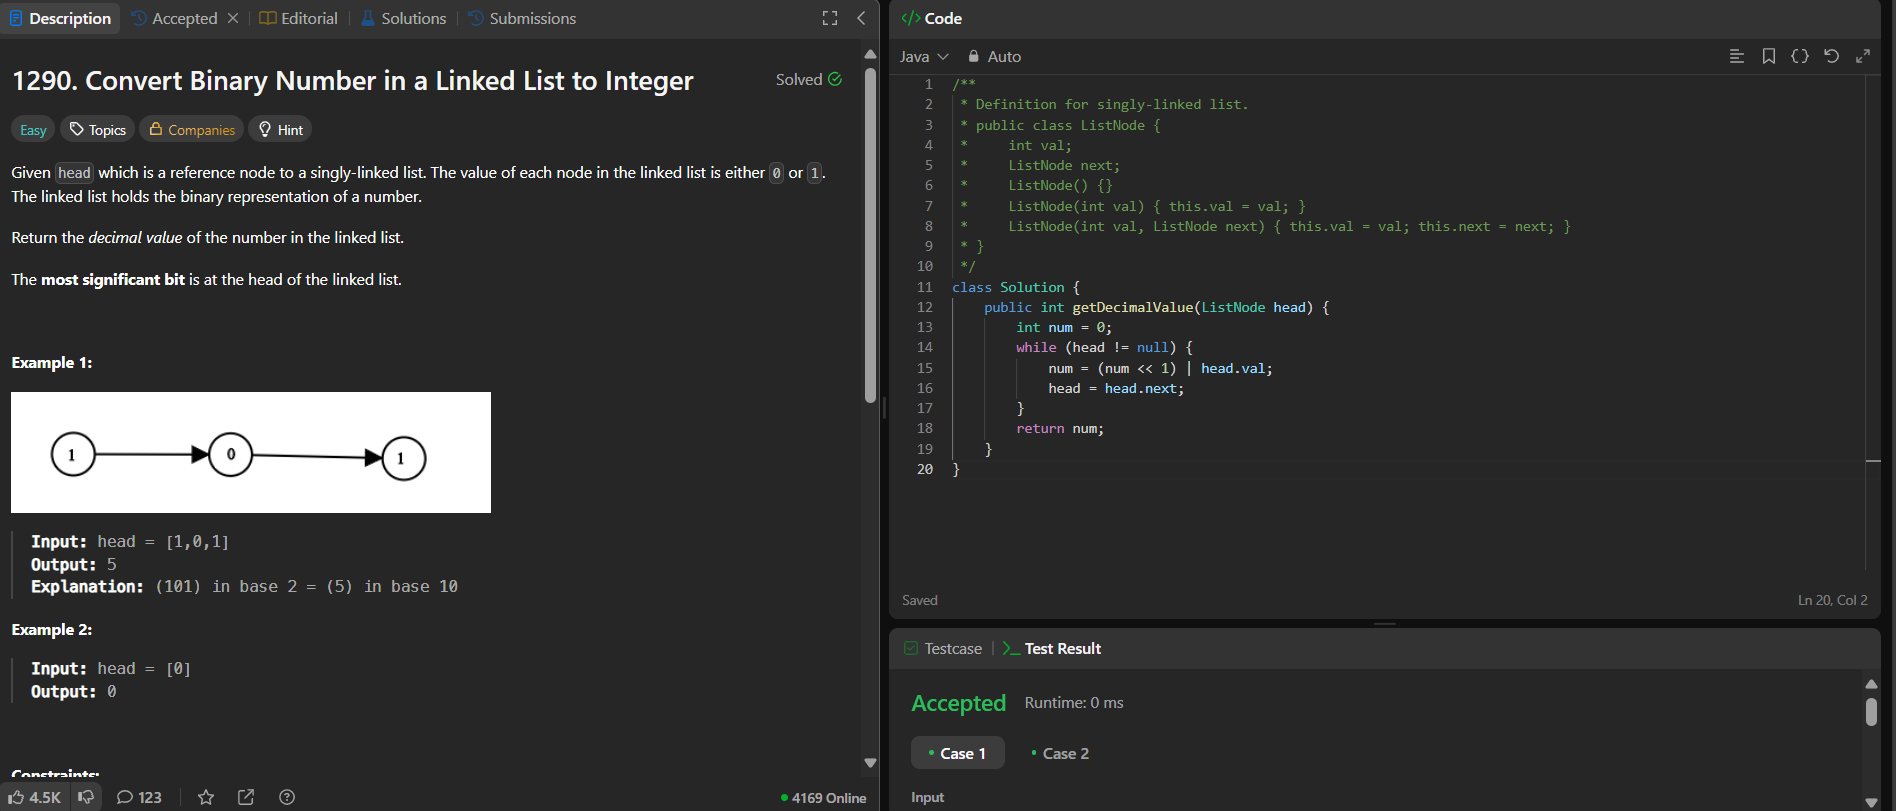
Task: Select Case 2 test result
Action: tap(1060, 753)
